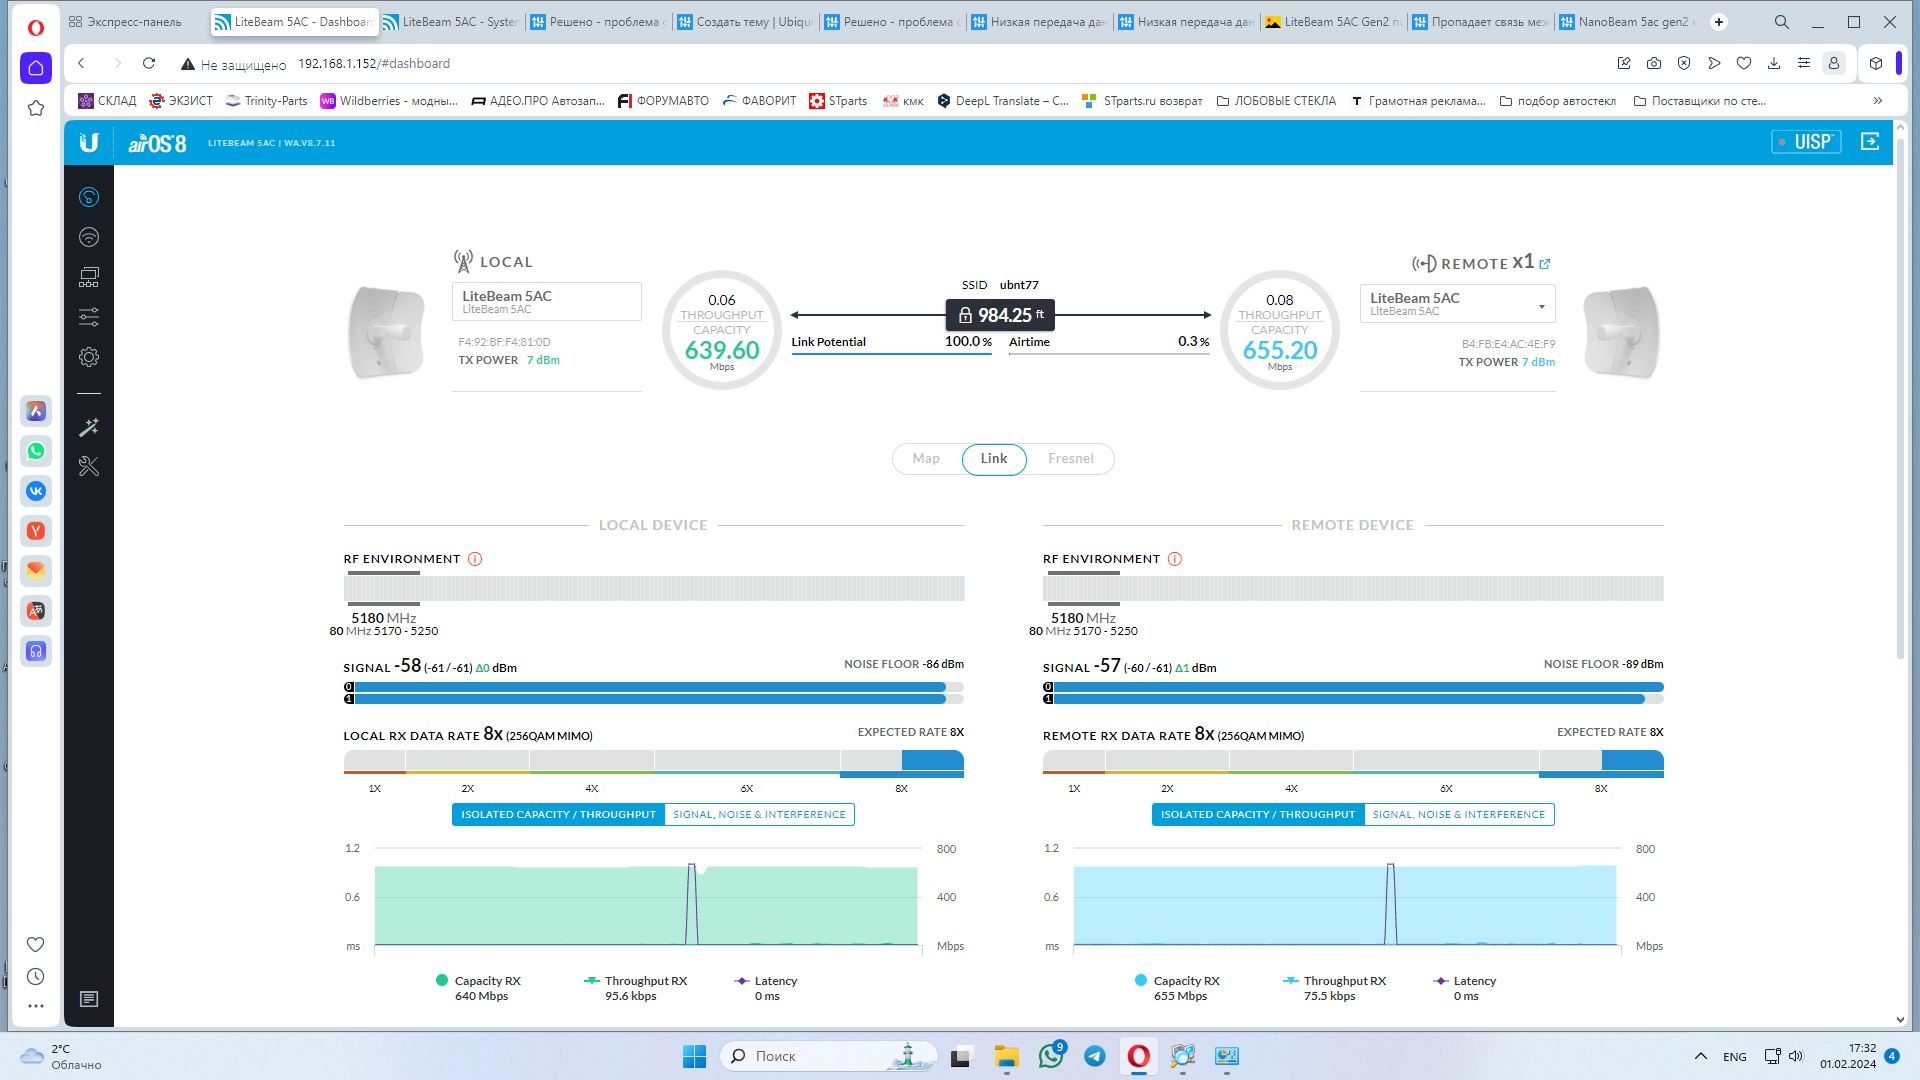Image resolution: width=1920 pixels, height=1080 pixels.
Task: Go back with browser back arrow
Action: [82, 63]
